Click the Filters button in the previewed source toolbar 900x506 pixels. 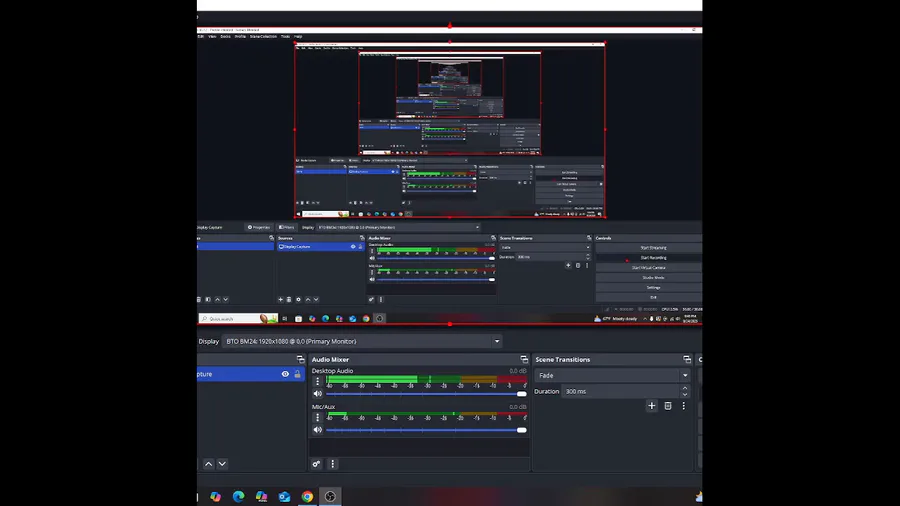tap(286, 228)
